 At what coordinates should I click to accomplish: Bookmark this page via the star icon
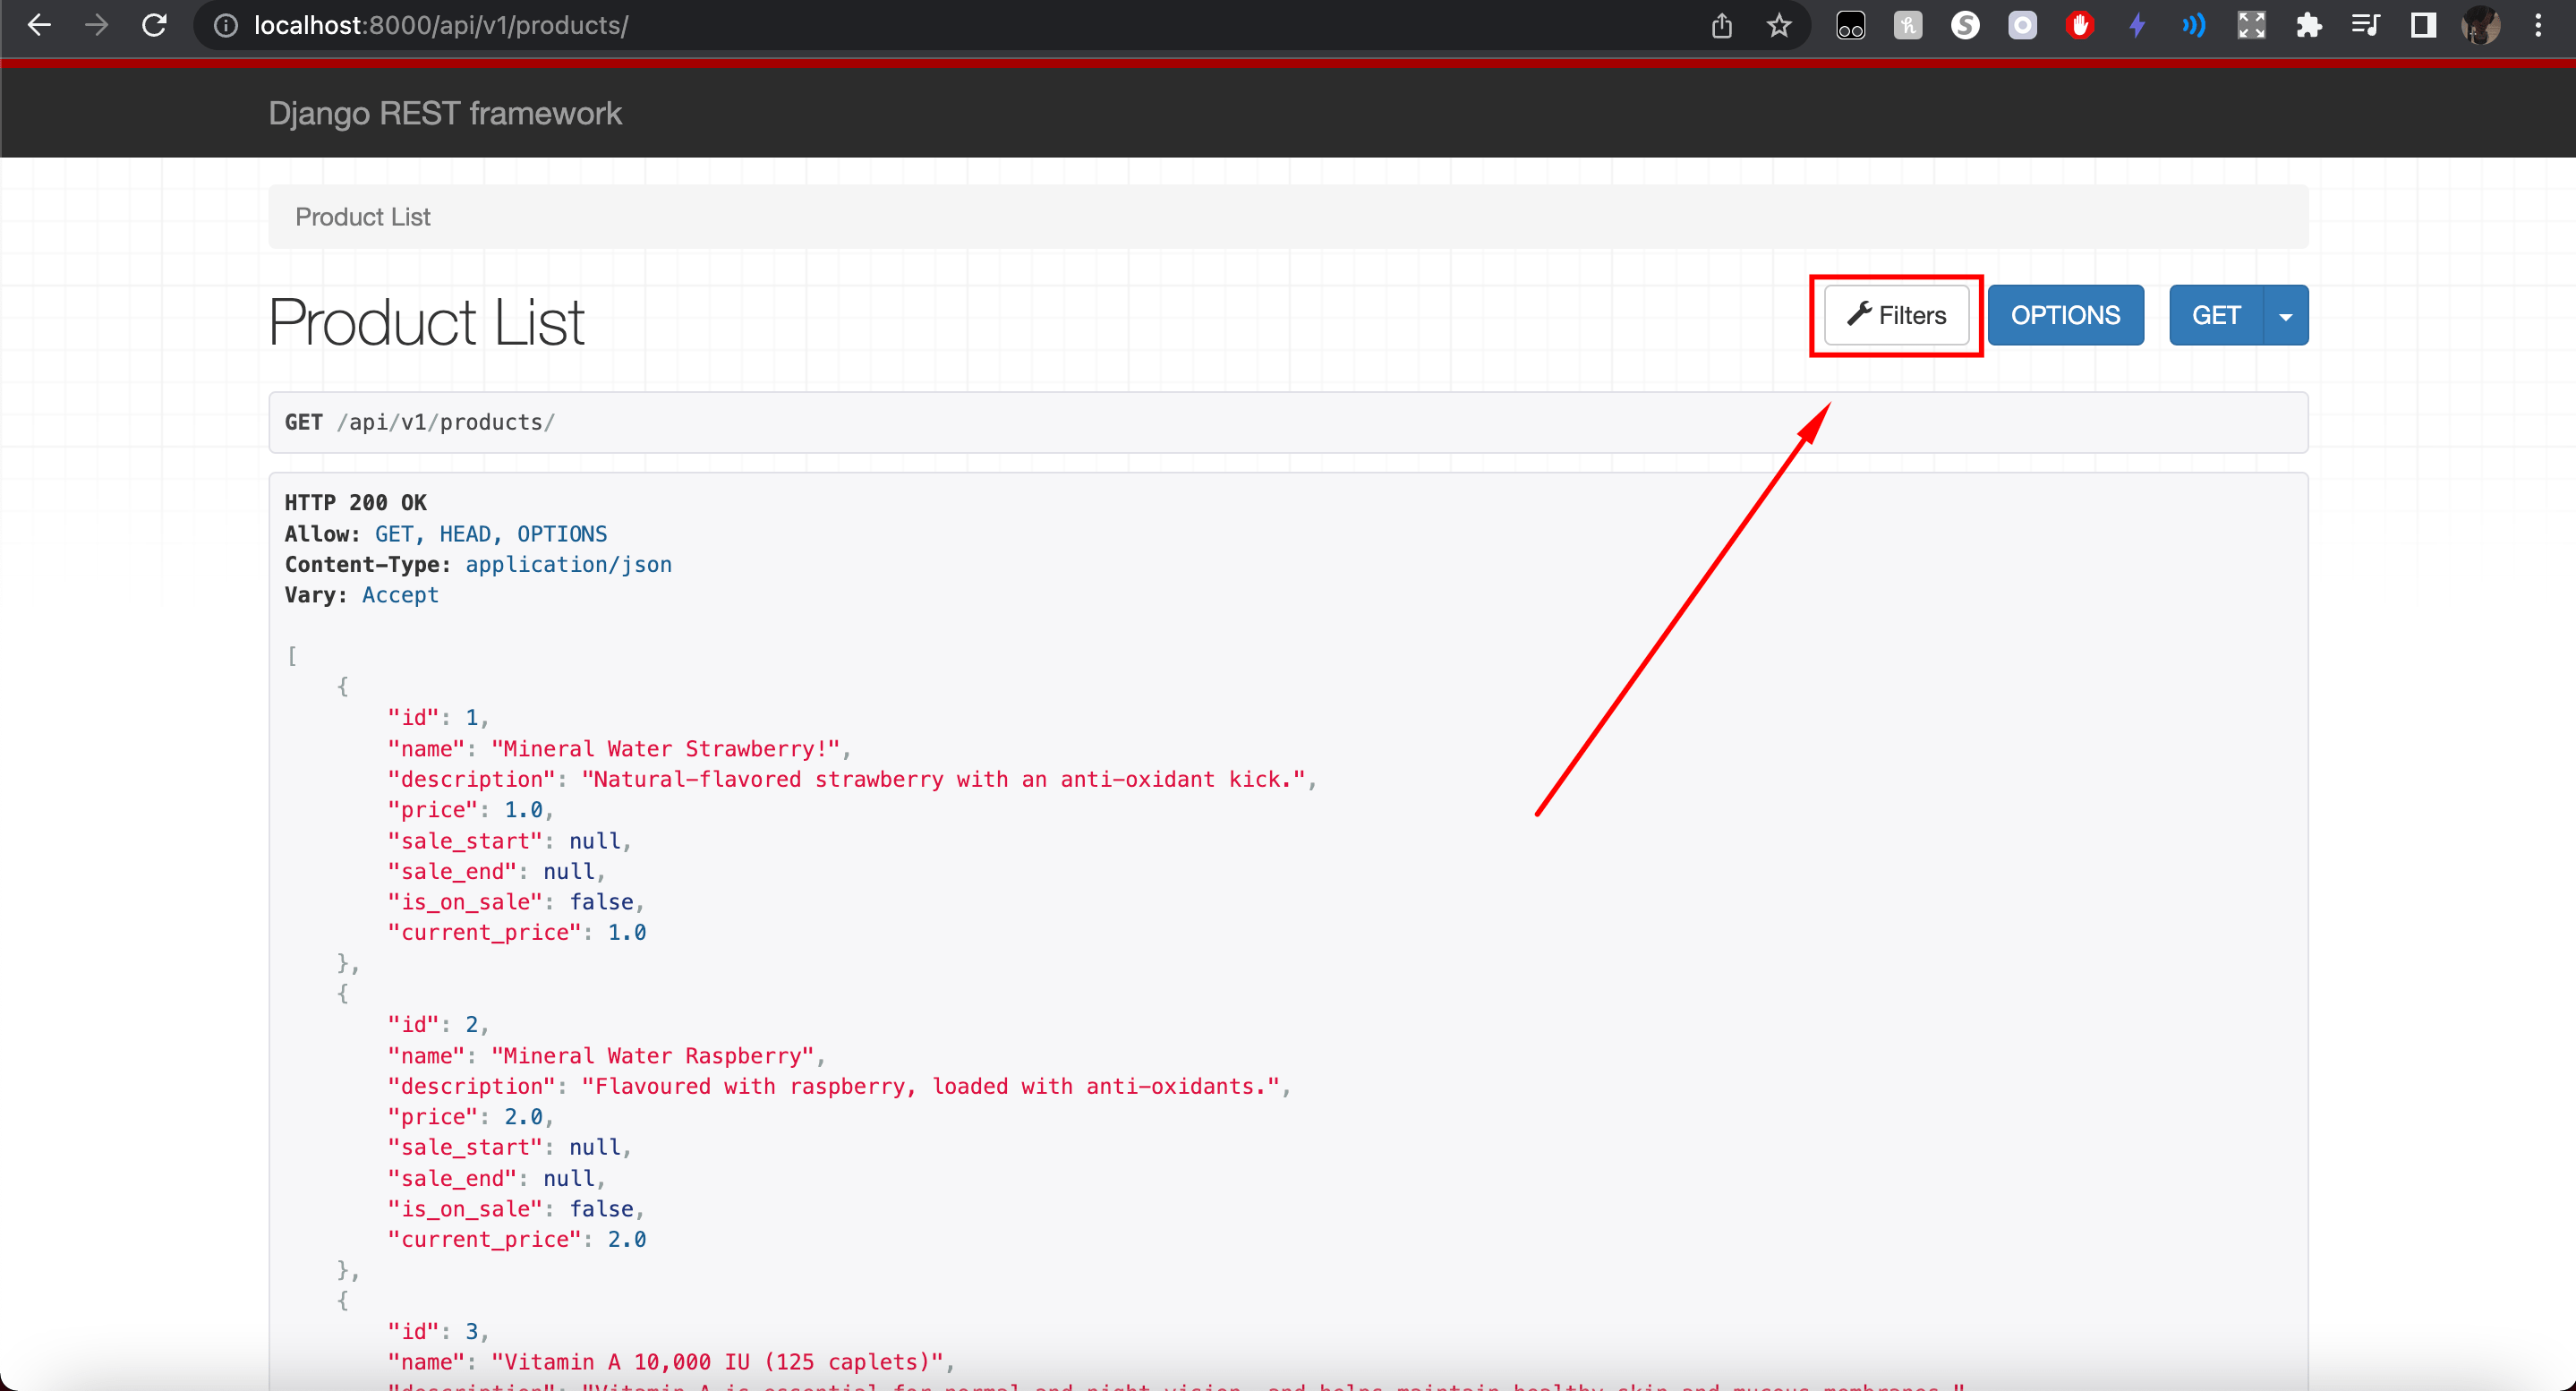(x=1779, y=26)
